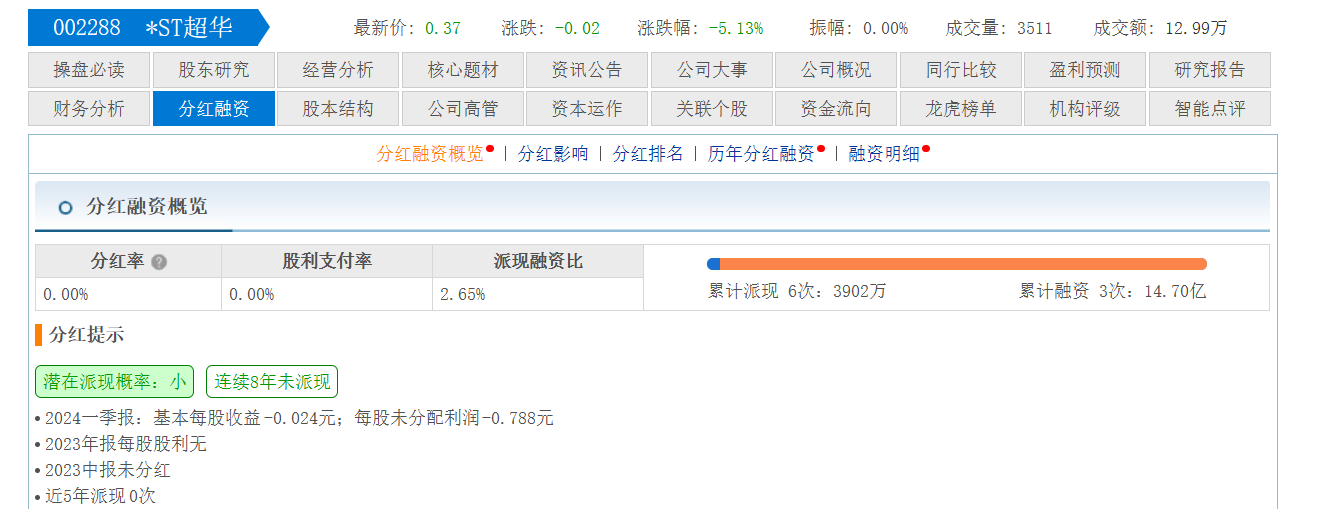
Task: Click the 2024一季报 earnings bullet line
Action: [299, 418]
